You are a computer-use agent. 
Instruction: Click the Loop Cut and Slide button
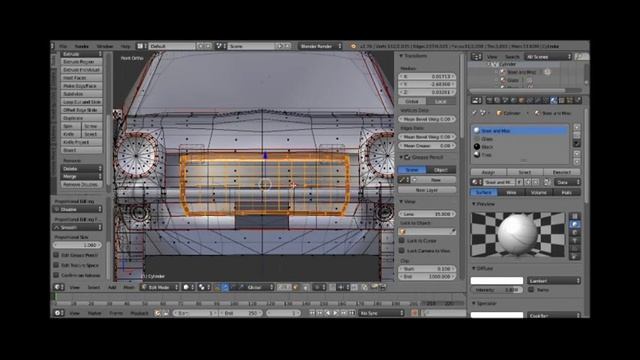click(82, 102)
